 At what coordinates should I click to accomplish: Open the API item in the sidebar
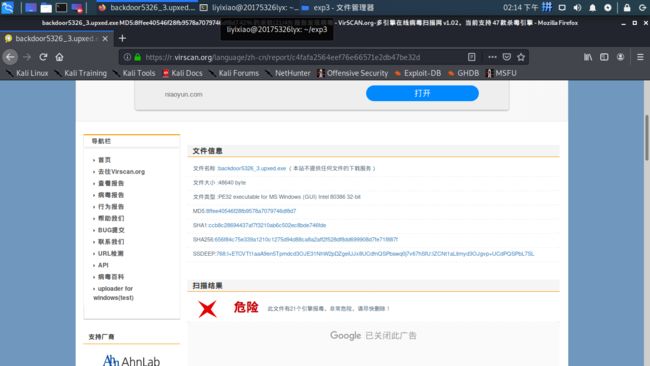(103, 265)
